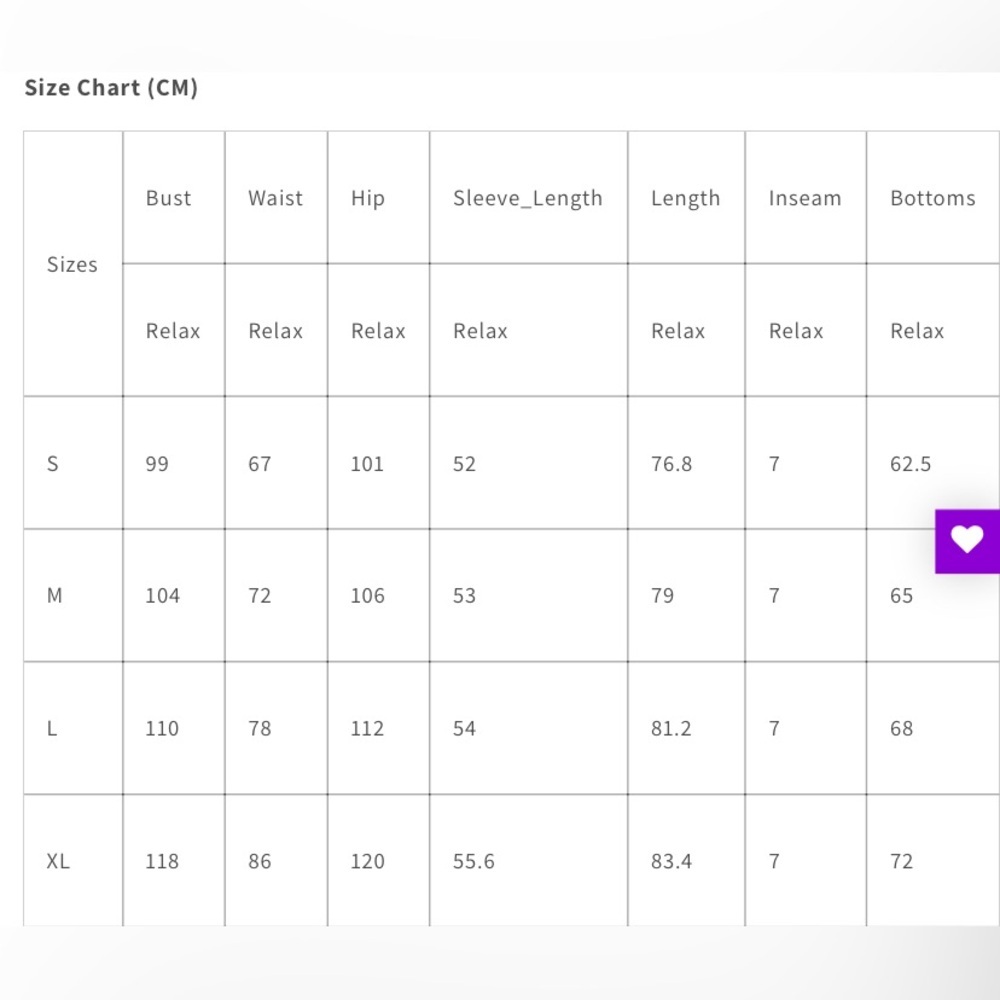1000x1000 pixels.
Task: Select the hip value 112 for size L
Action: point(367,729)
